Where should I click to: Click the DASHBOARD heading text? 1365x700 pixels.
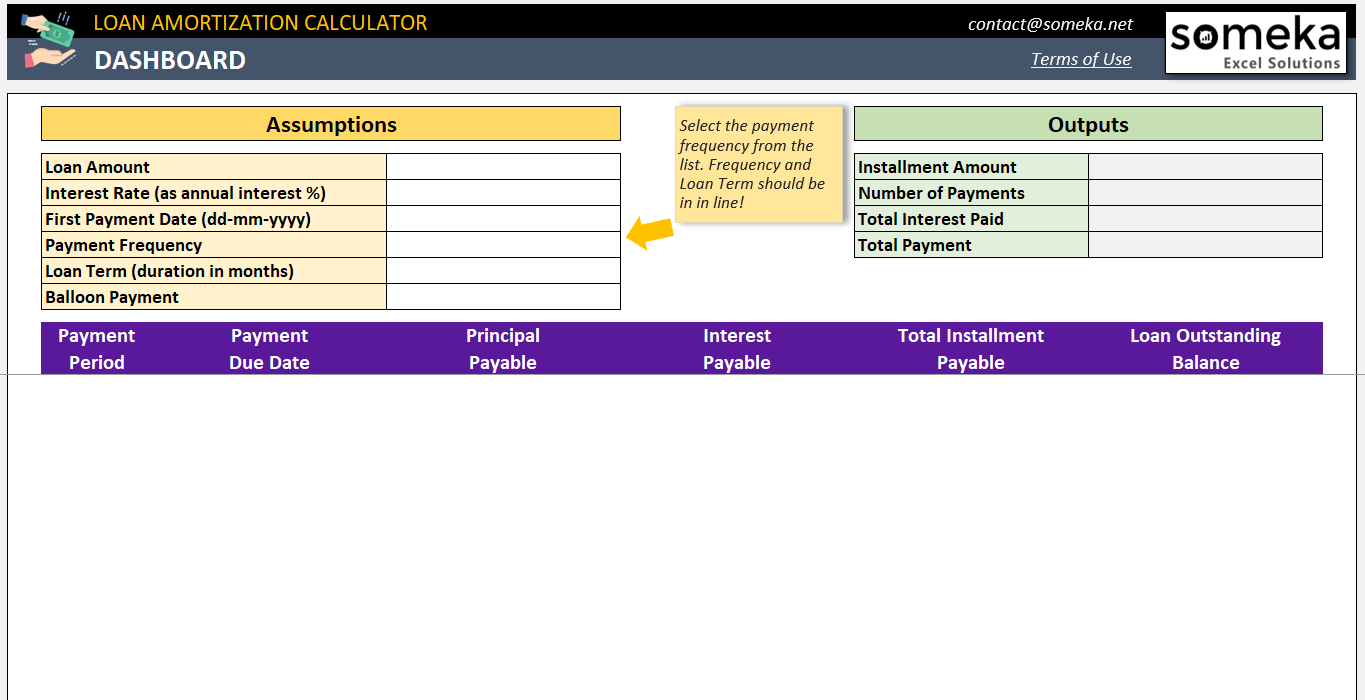click(170, 60)
